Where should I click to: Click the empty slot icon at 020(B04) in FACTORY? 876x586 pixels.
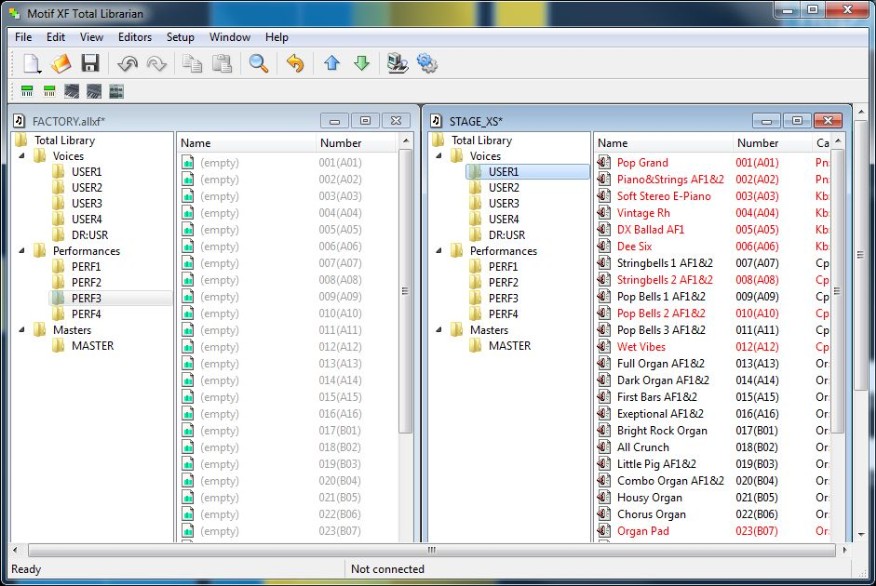coord(188,481)
